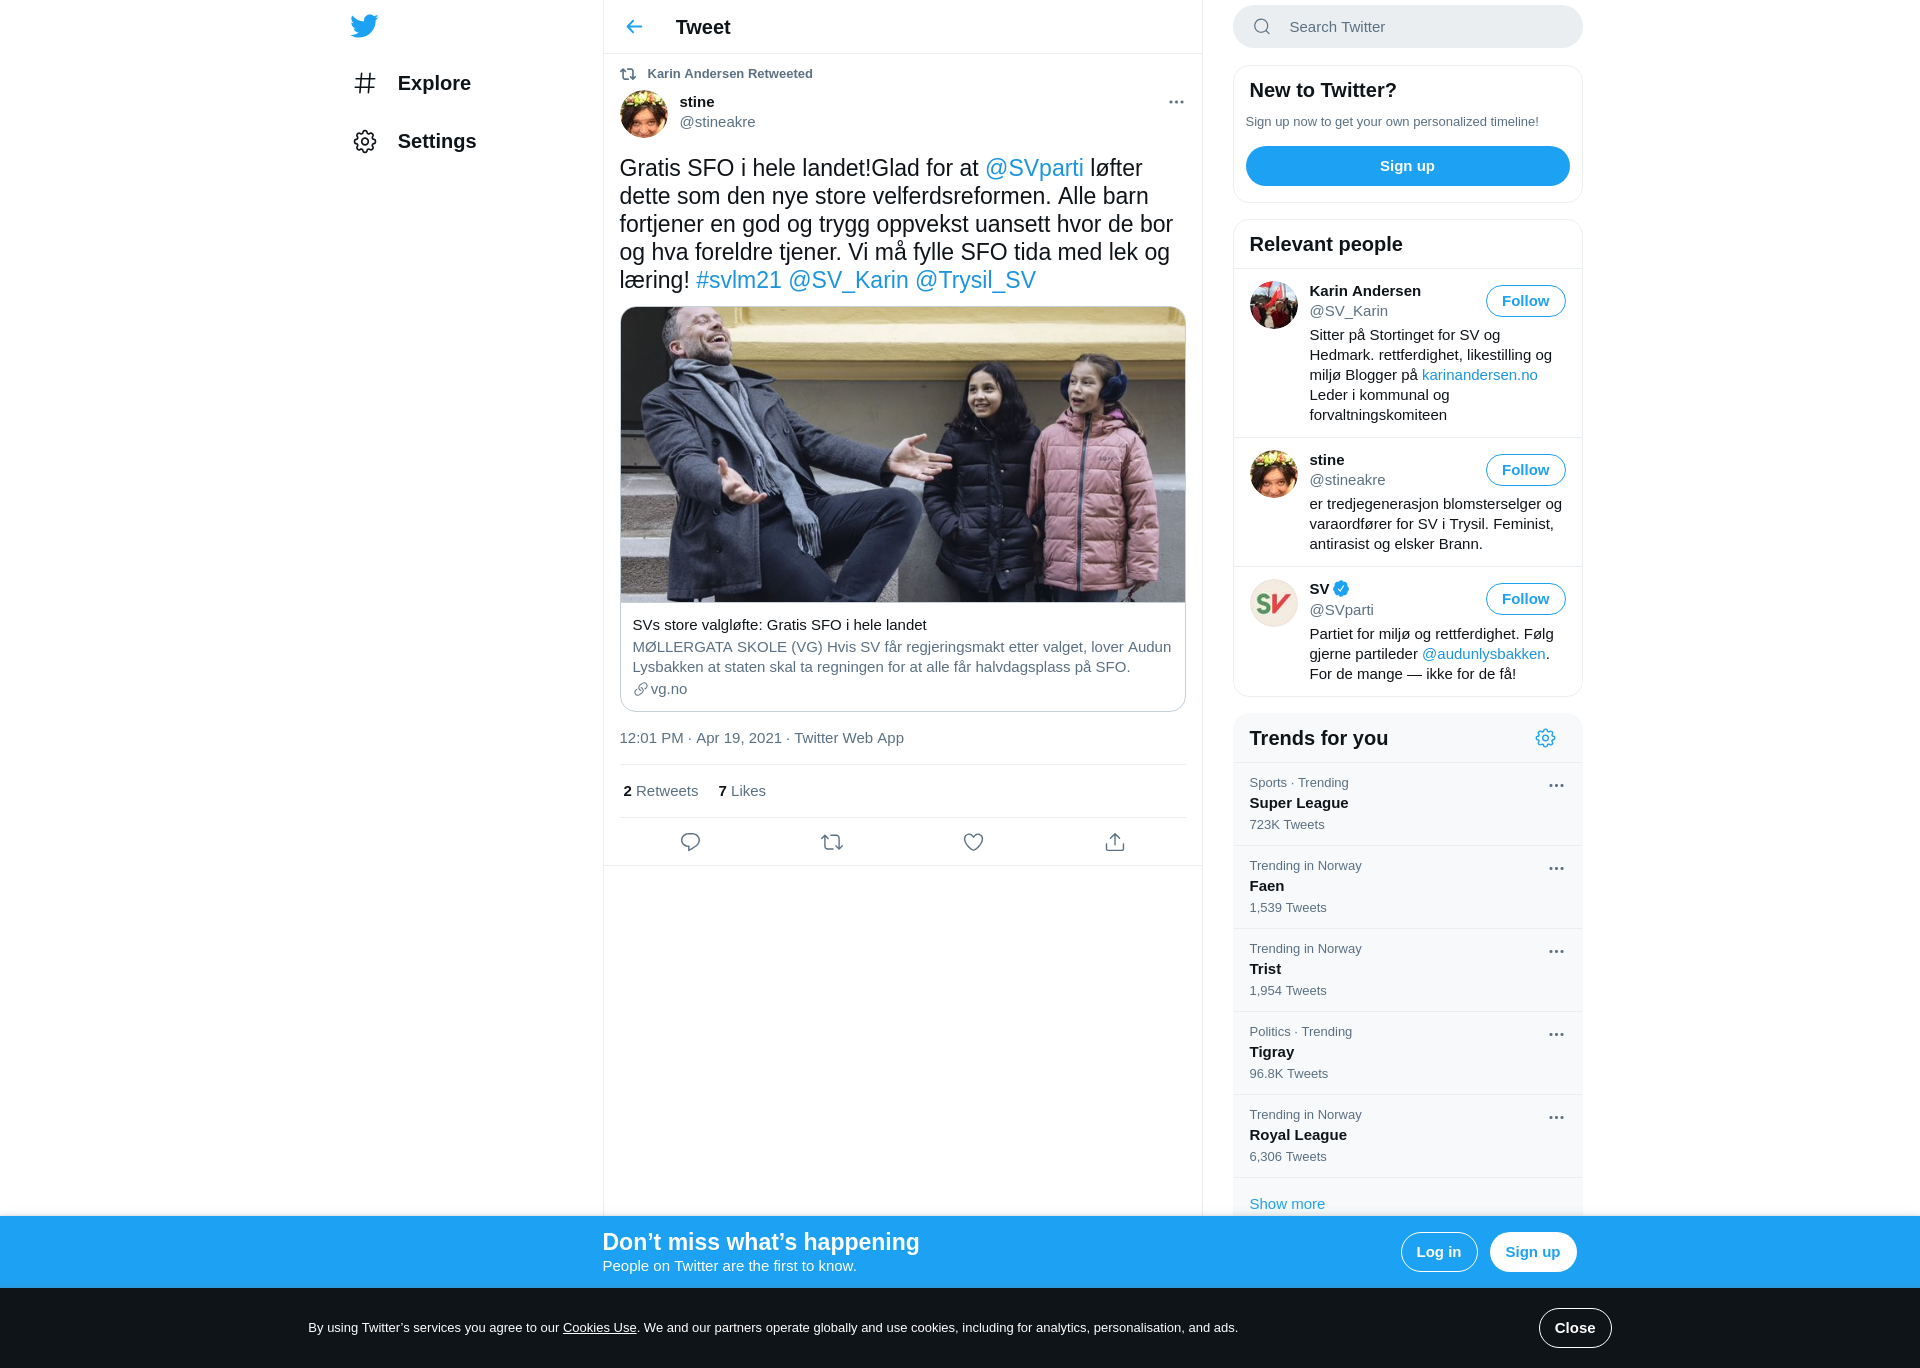Follow SV @SVparti
Screen dimensions: 1920x1368
(1526, 599)
